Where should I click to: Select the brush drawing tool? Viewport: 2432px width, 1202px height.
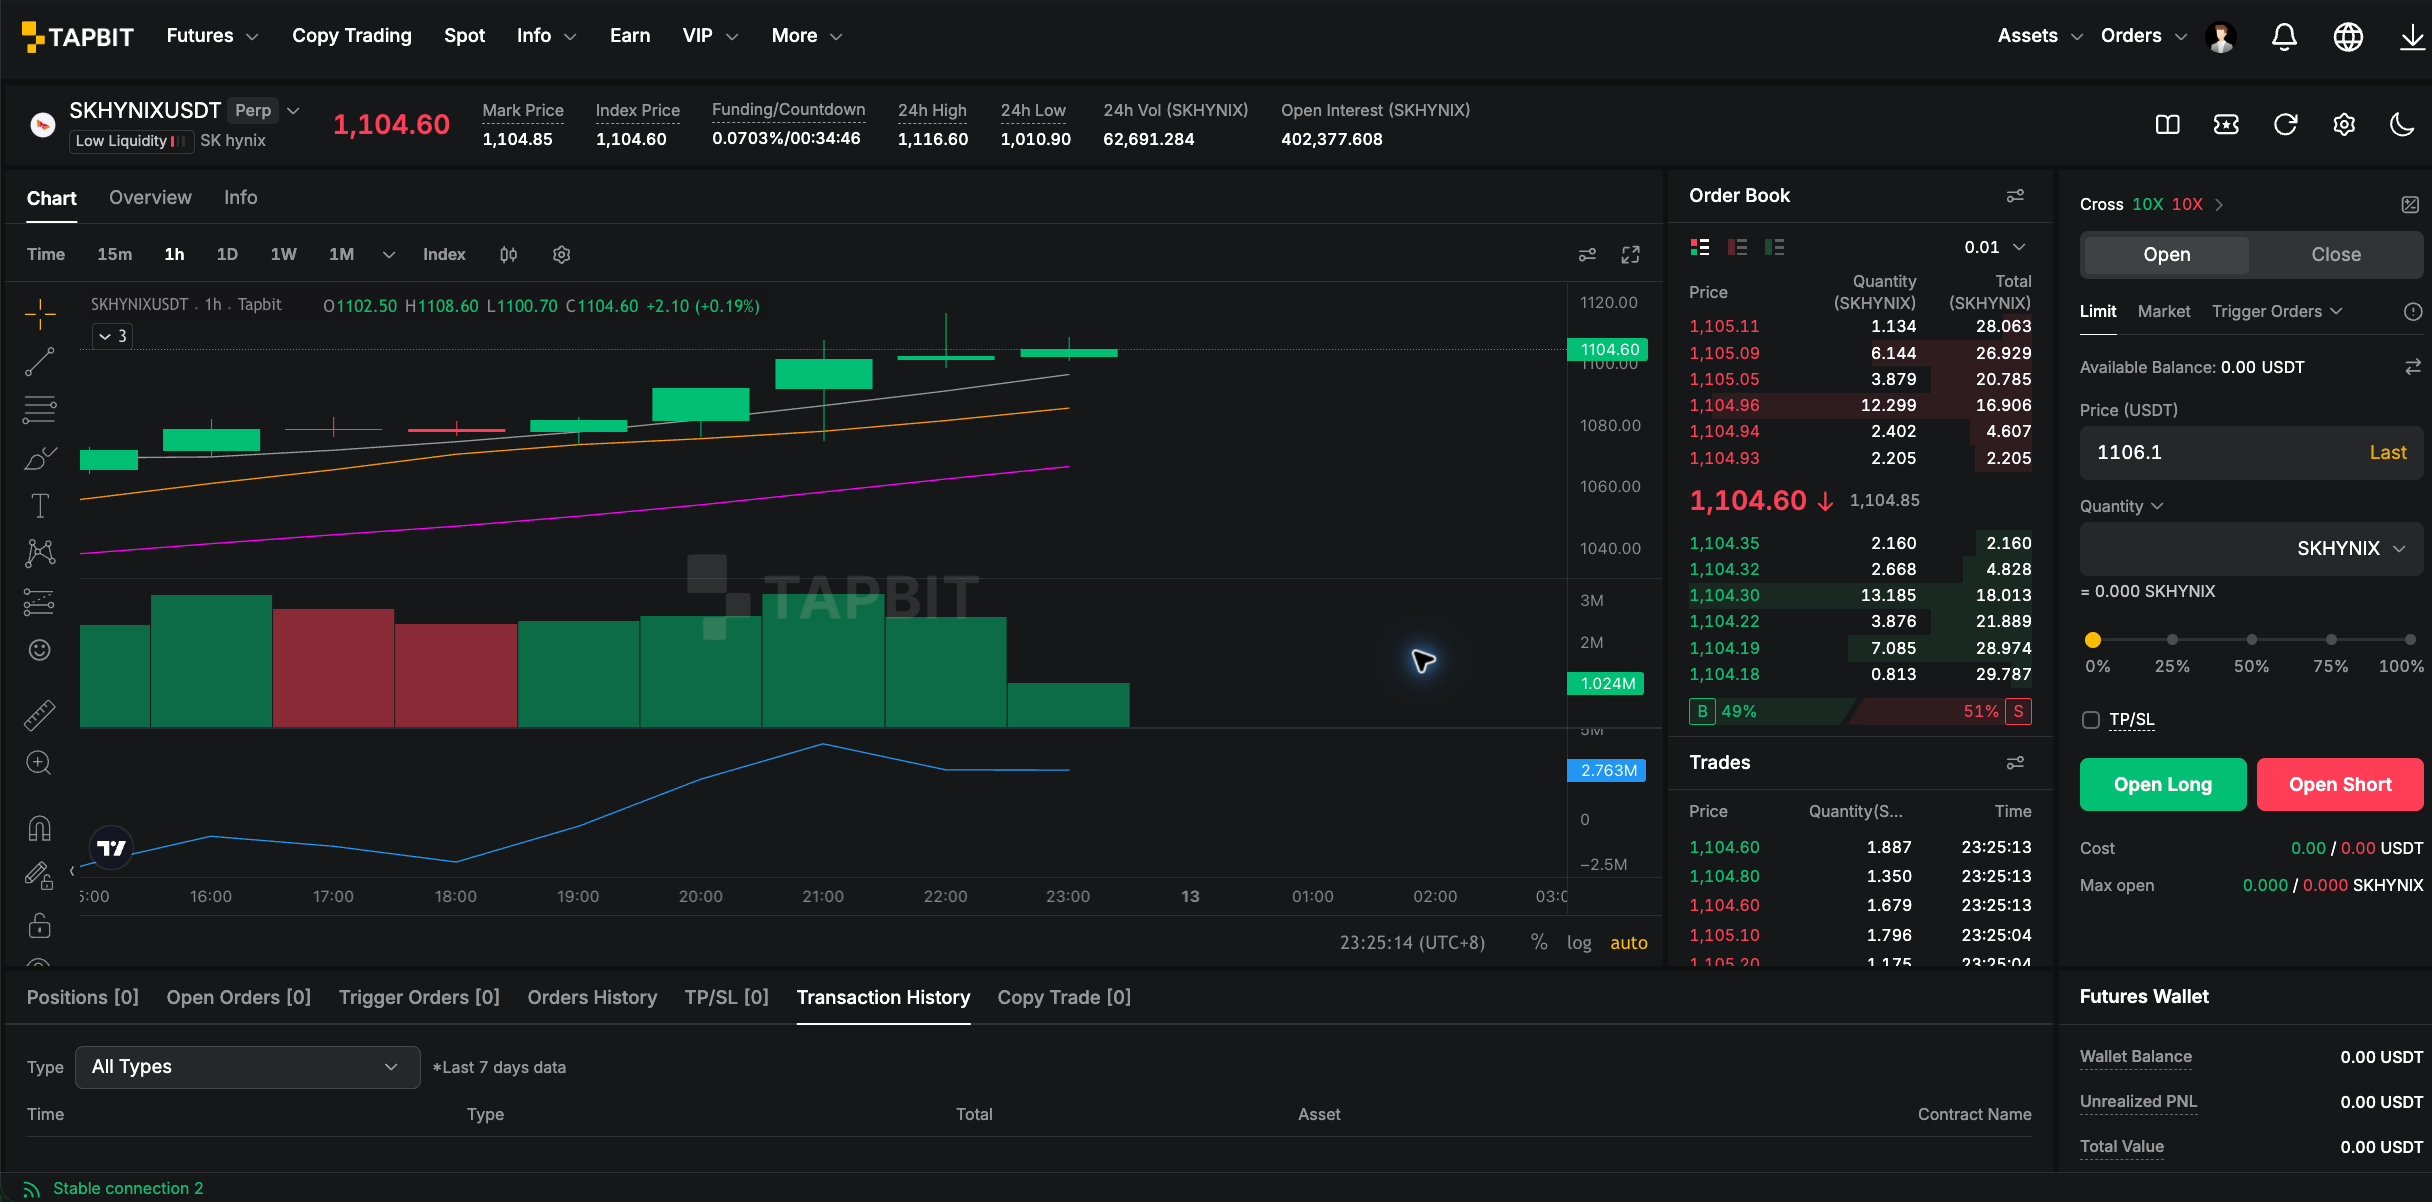point(40,458)
